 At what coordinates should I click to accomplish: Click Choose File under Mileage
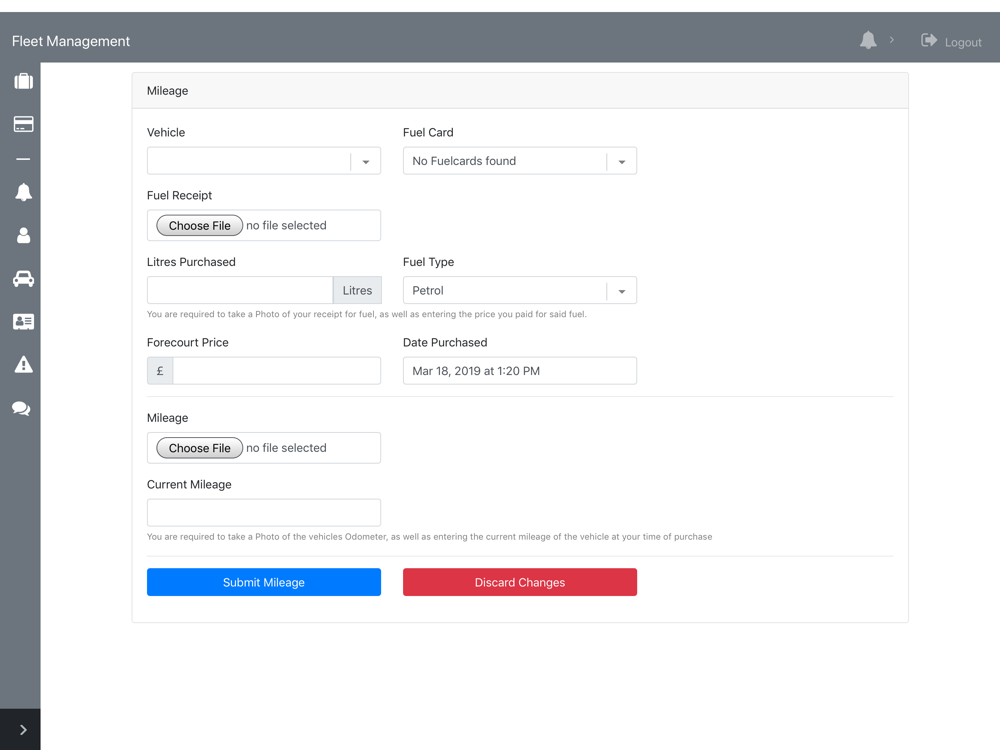(199, 448)
